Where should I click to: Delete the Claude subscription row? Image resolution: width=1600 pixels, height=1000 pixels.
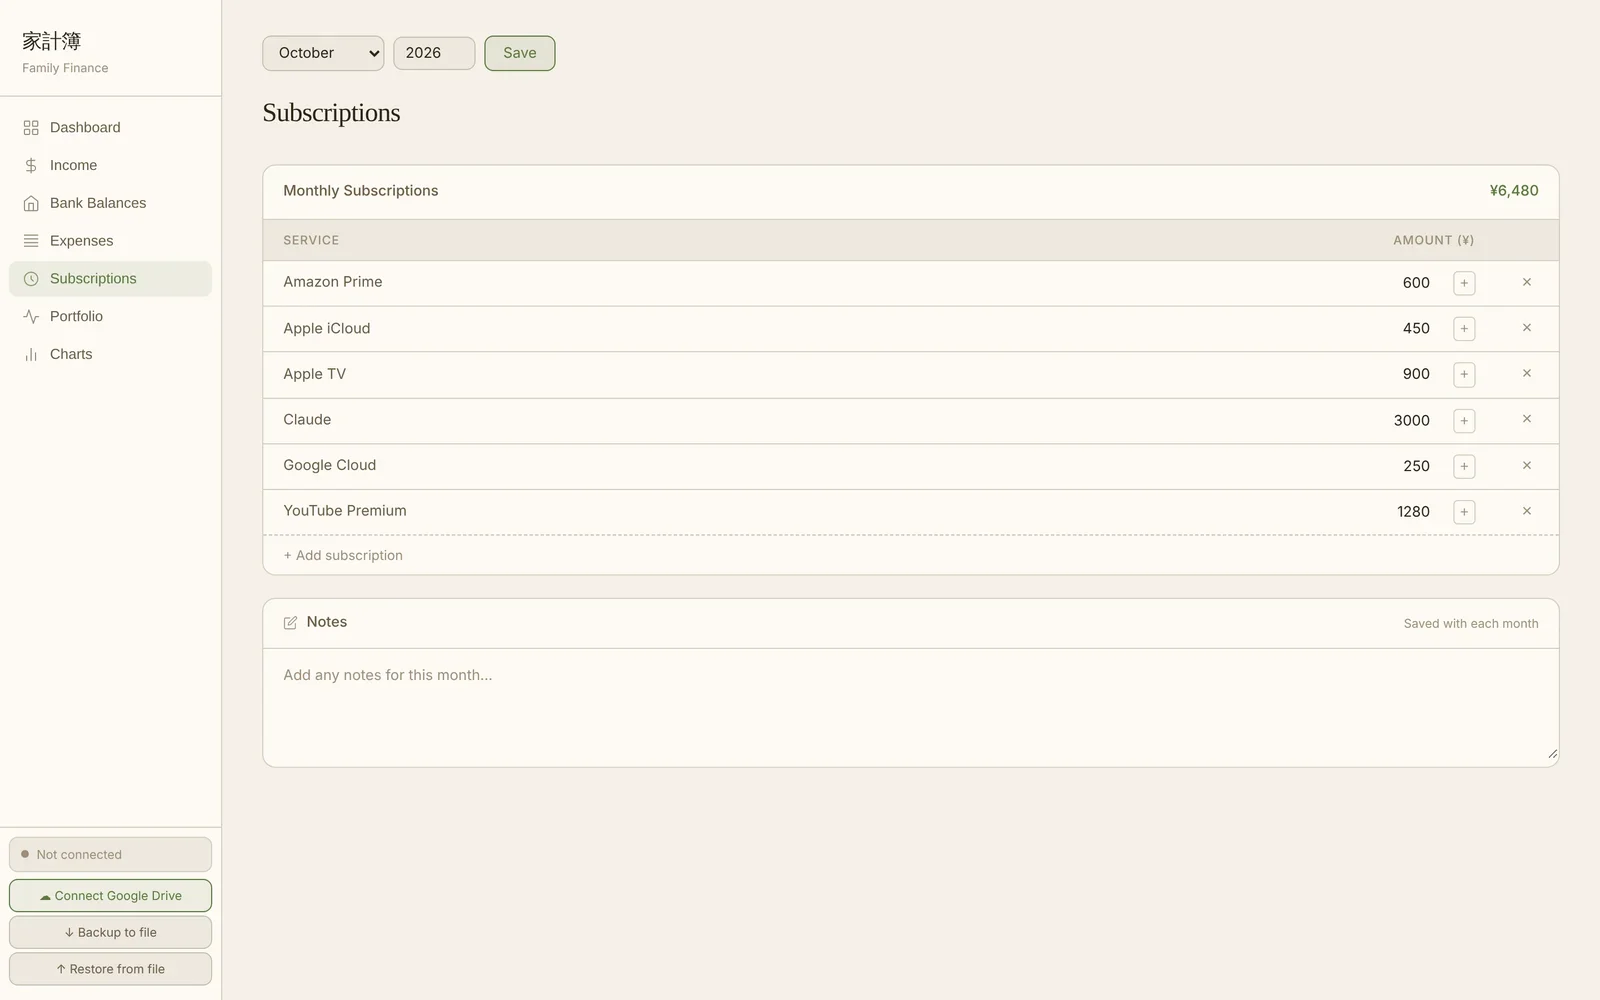pyautogui.click(x=1527, y=419)
